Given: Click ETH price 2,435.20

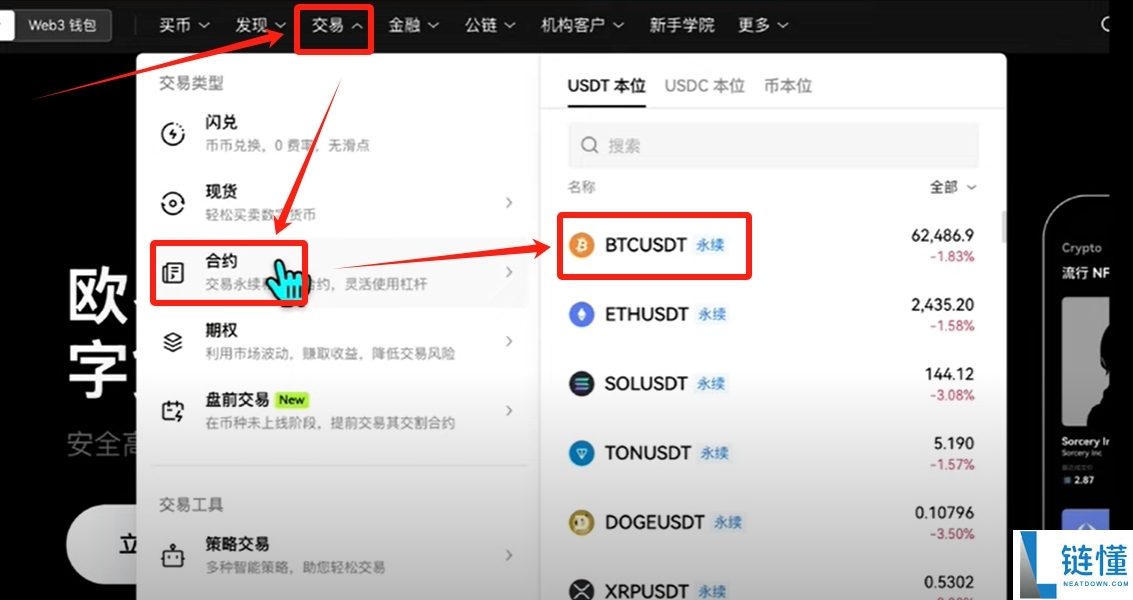Looking at the screenshot, I should pos(942,304).
